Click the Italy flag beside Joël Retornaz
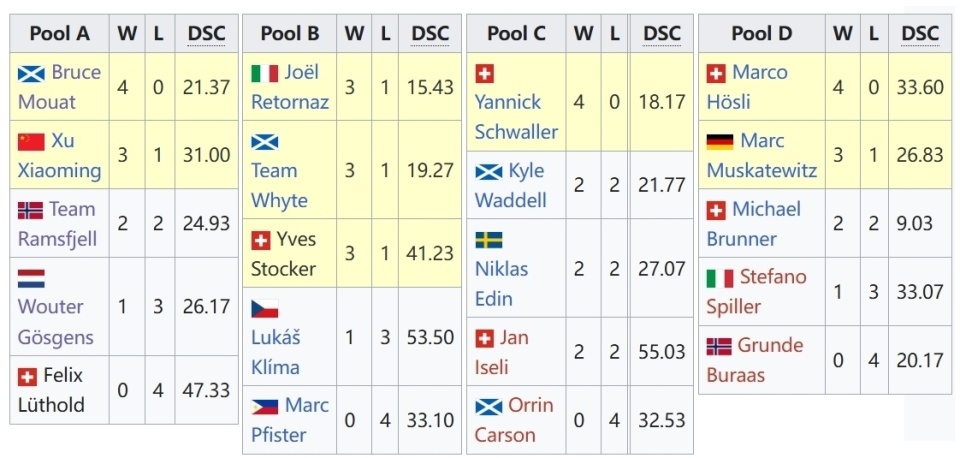The height and width of the screenshot is (458, 960). 264,73
